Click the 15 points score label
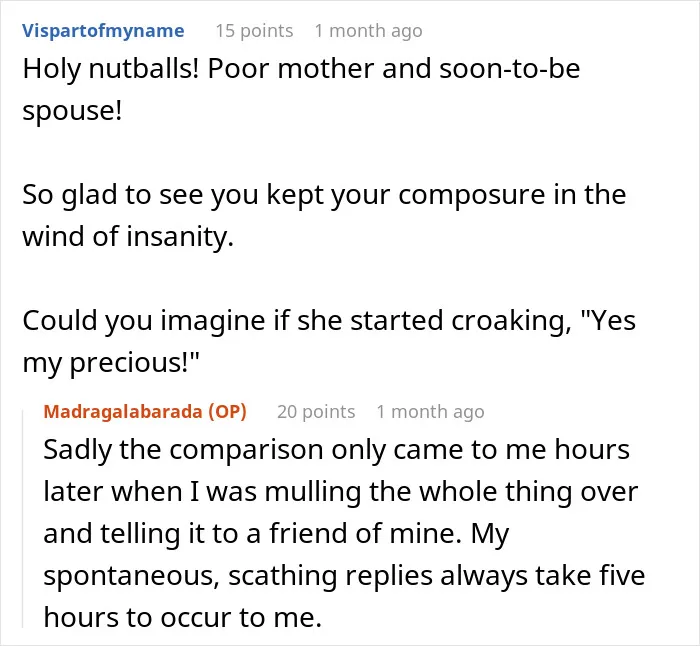This screenshot has height=646, width=700. pos(254,31)
